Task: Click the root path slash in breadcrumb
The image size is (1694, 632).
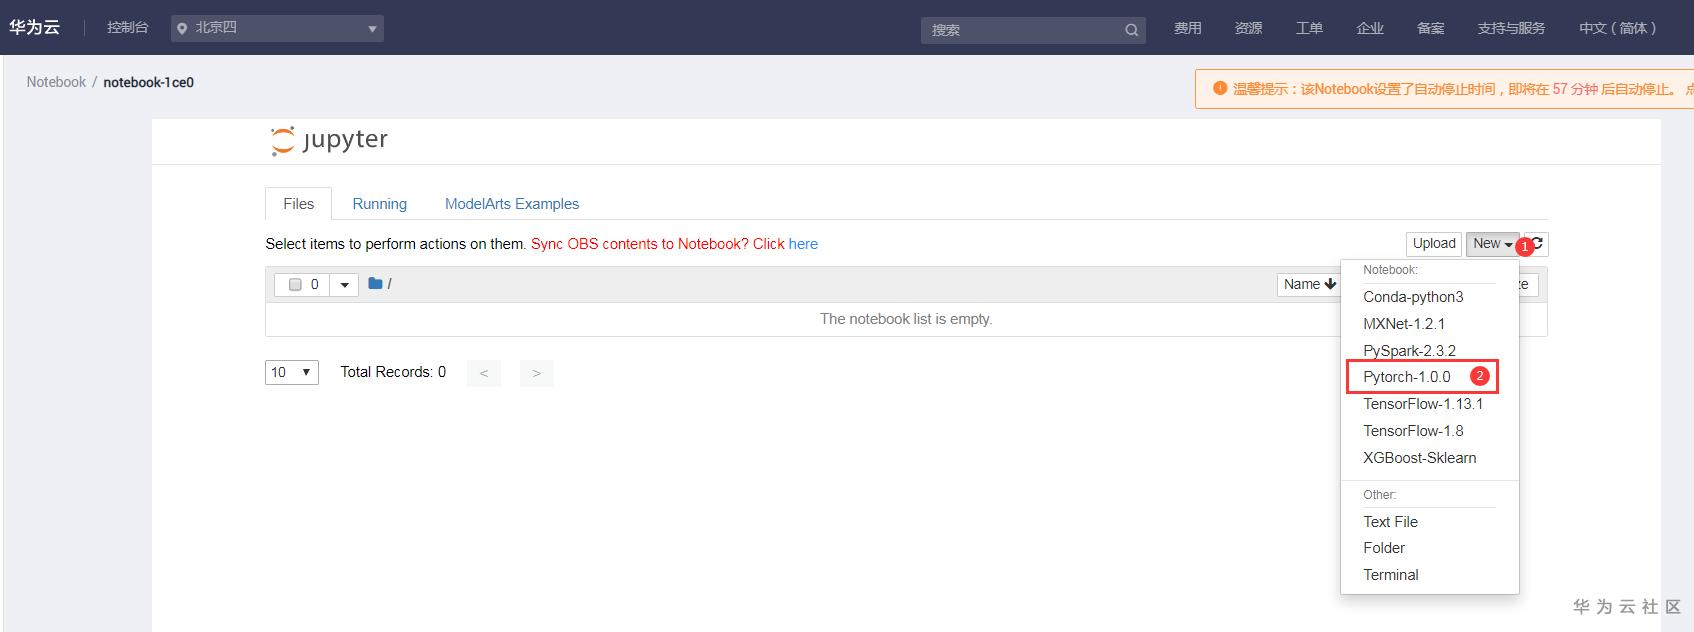Action: click(389, 284)
